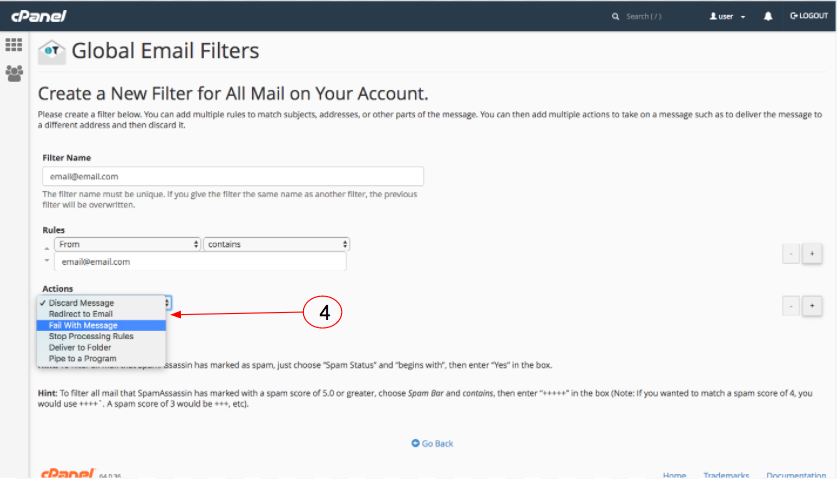The image size is (837, 479).
Task: Click the Filter Name input field
Action: [x=233, y=176]
